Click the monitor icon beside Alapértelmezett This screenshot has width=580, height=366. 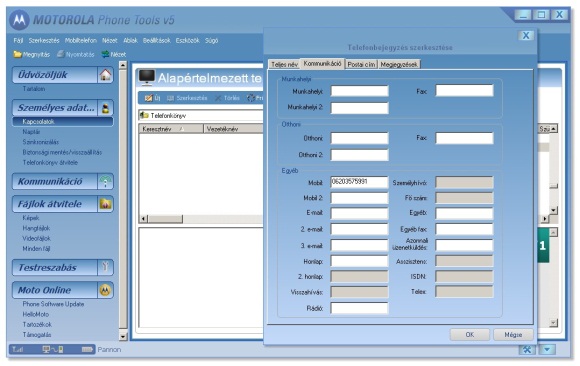click(x=147, y=77)
